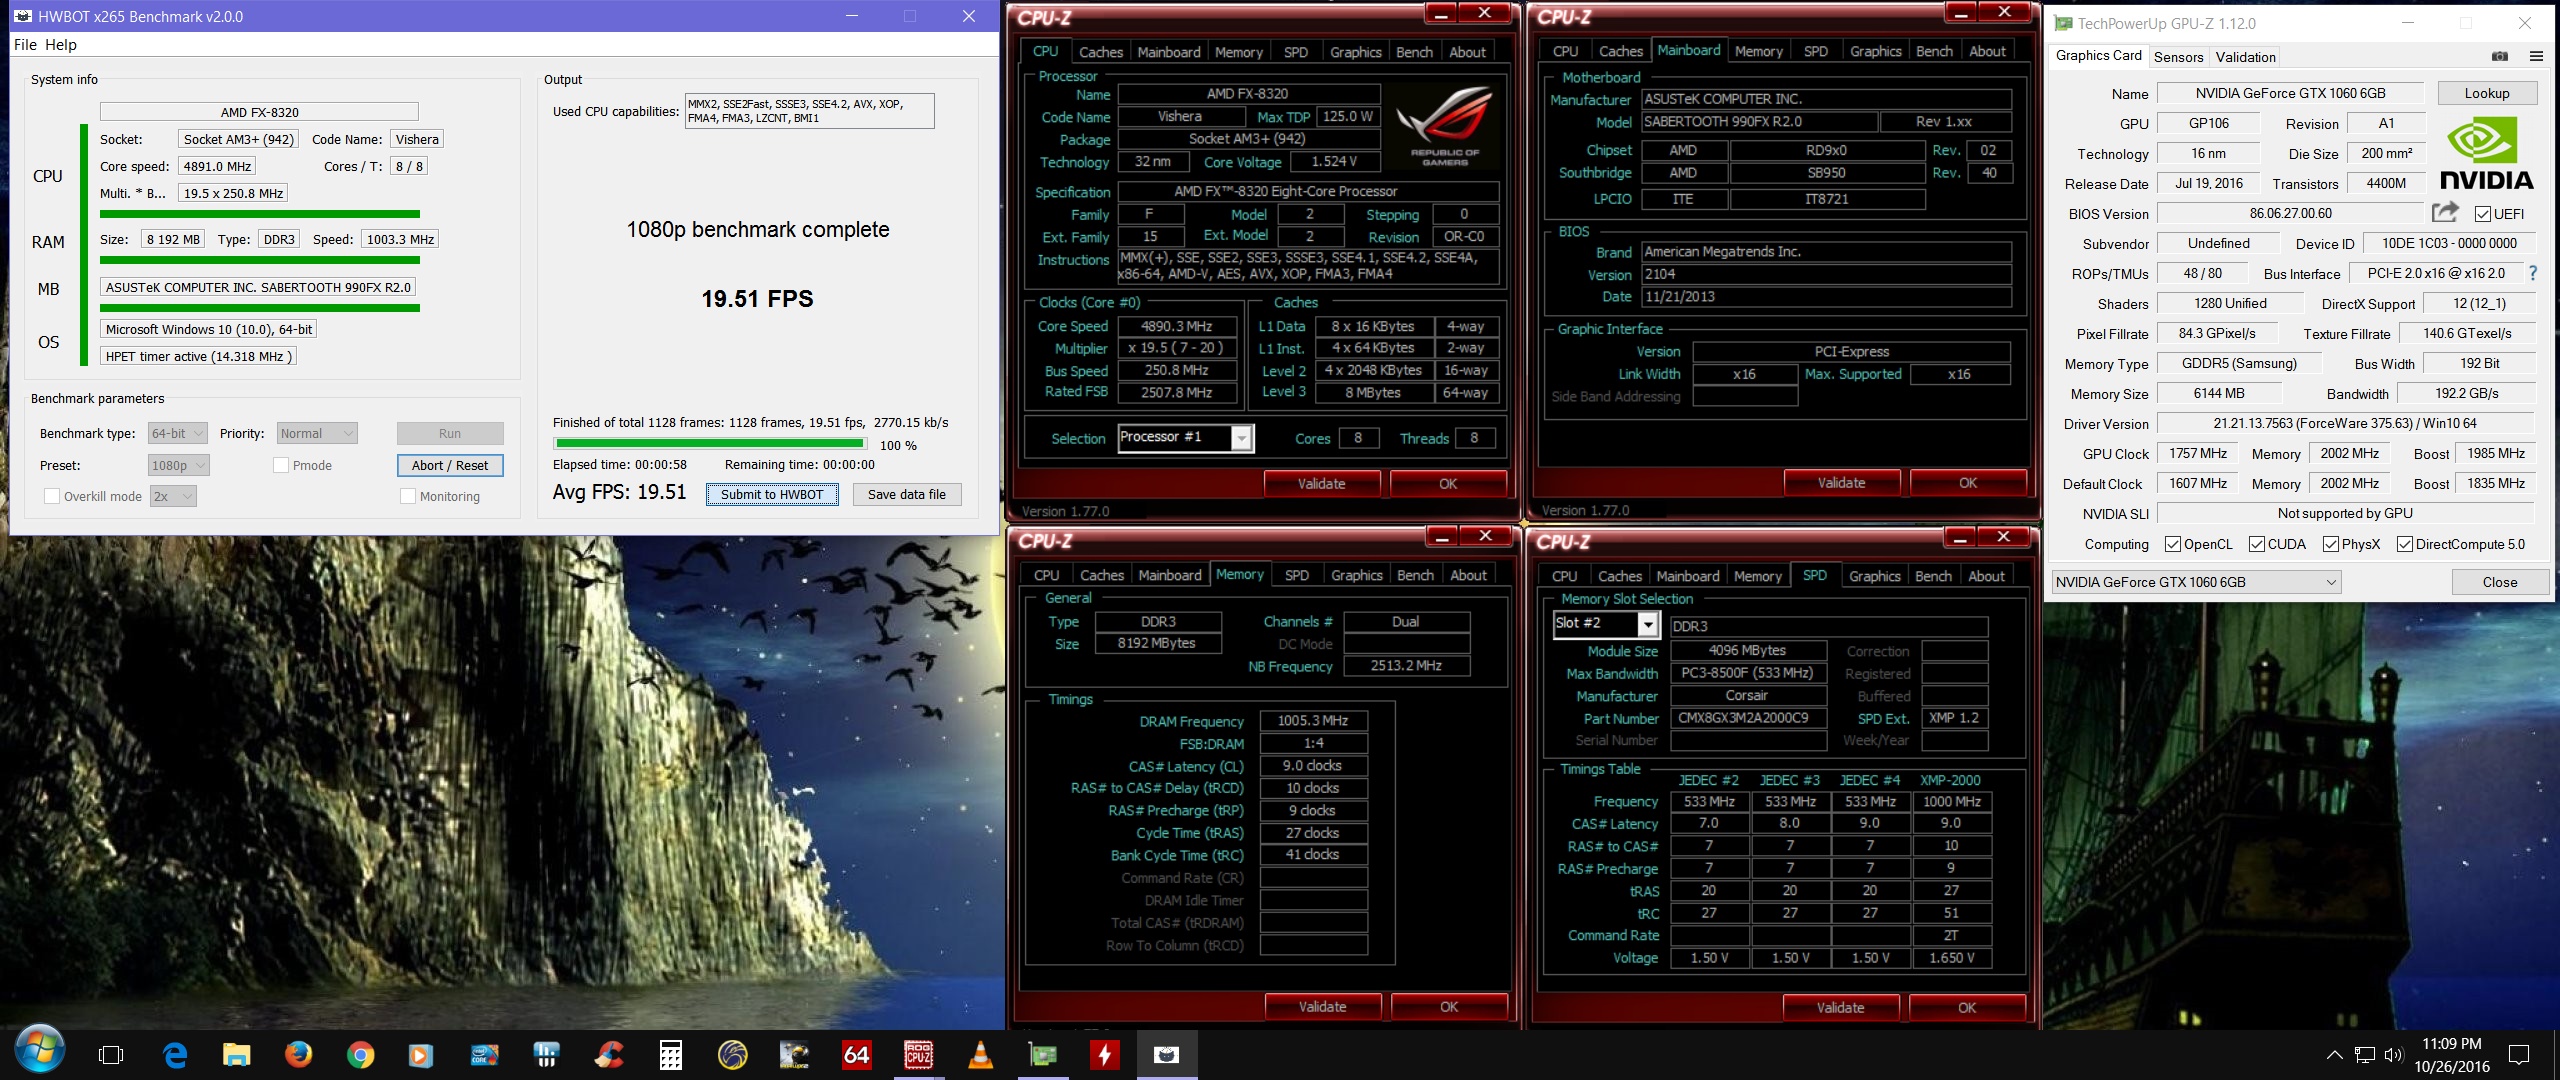
Task: Open the GPU selector dropdown in GPU-Z
Action: tap(2196, 582)
